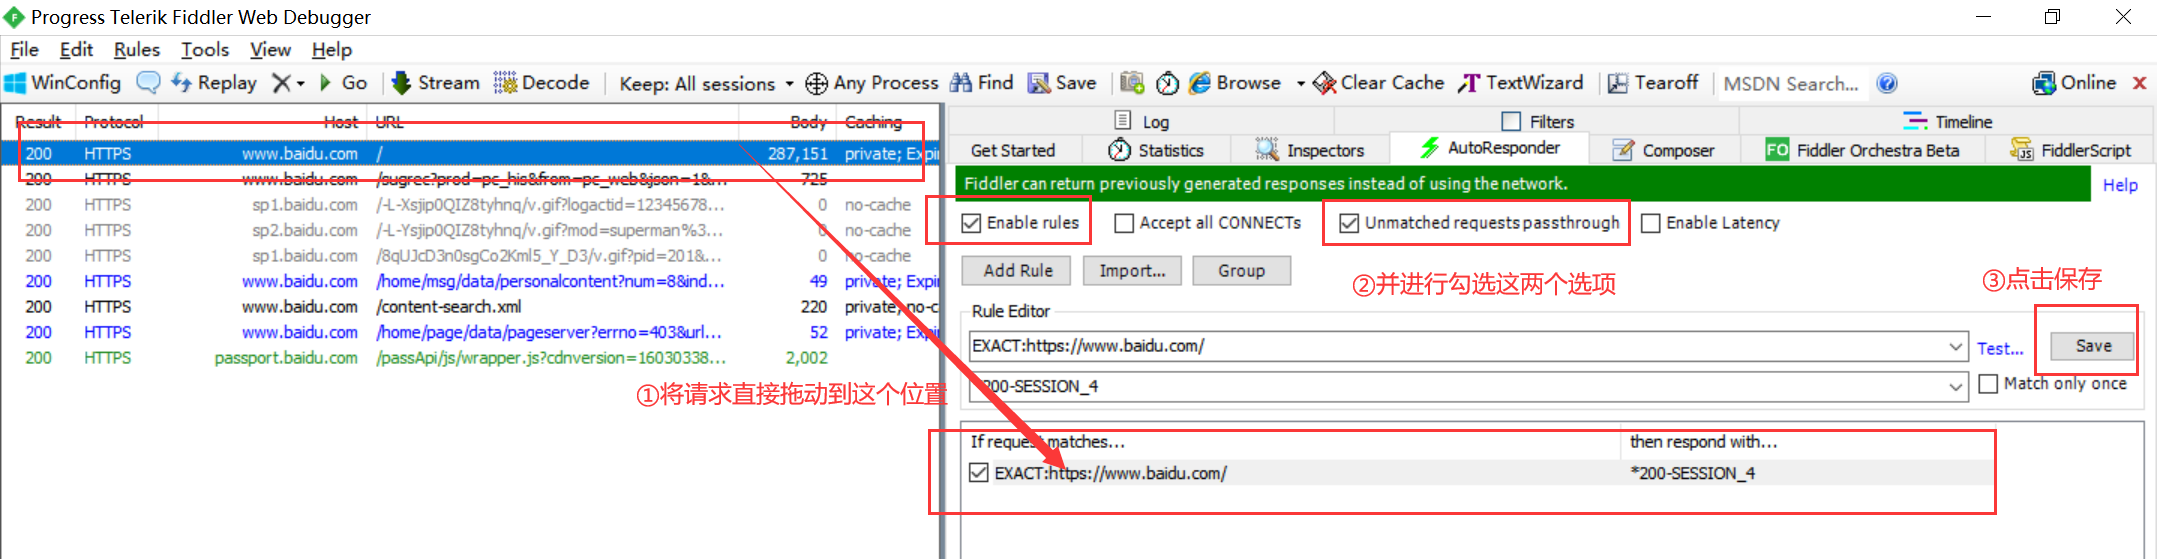Click the Import... button
The height and width of the screenshot is (559, 2157).
click(x=1132, y=270)
